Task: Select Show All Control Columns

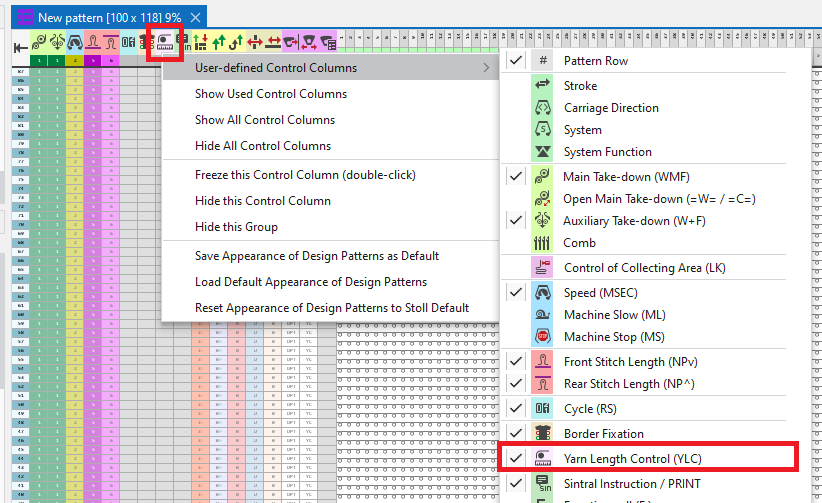Action: point(265,120)
